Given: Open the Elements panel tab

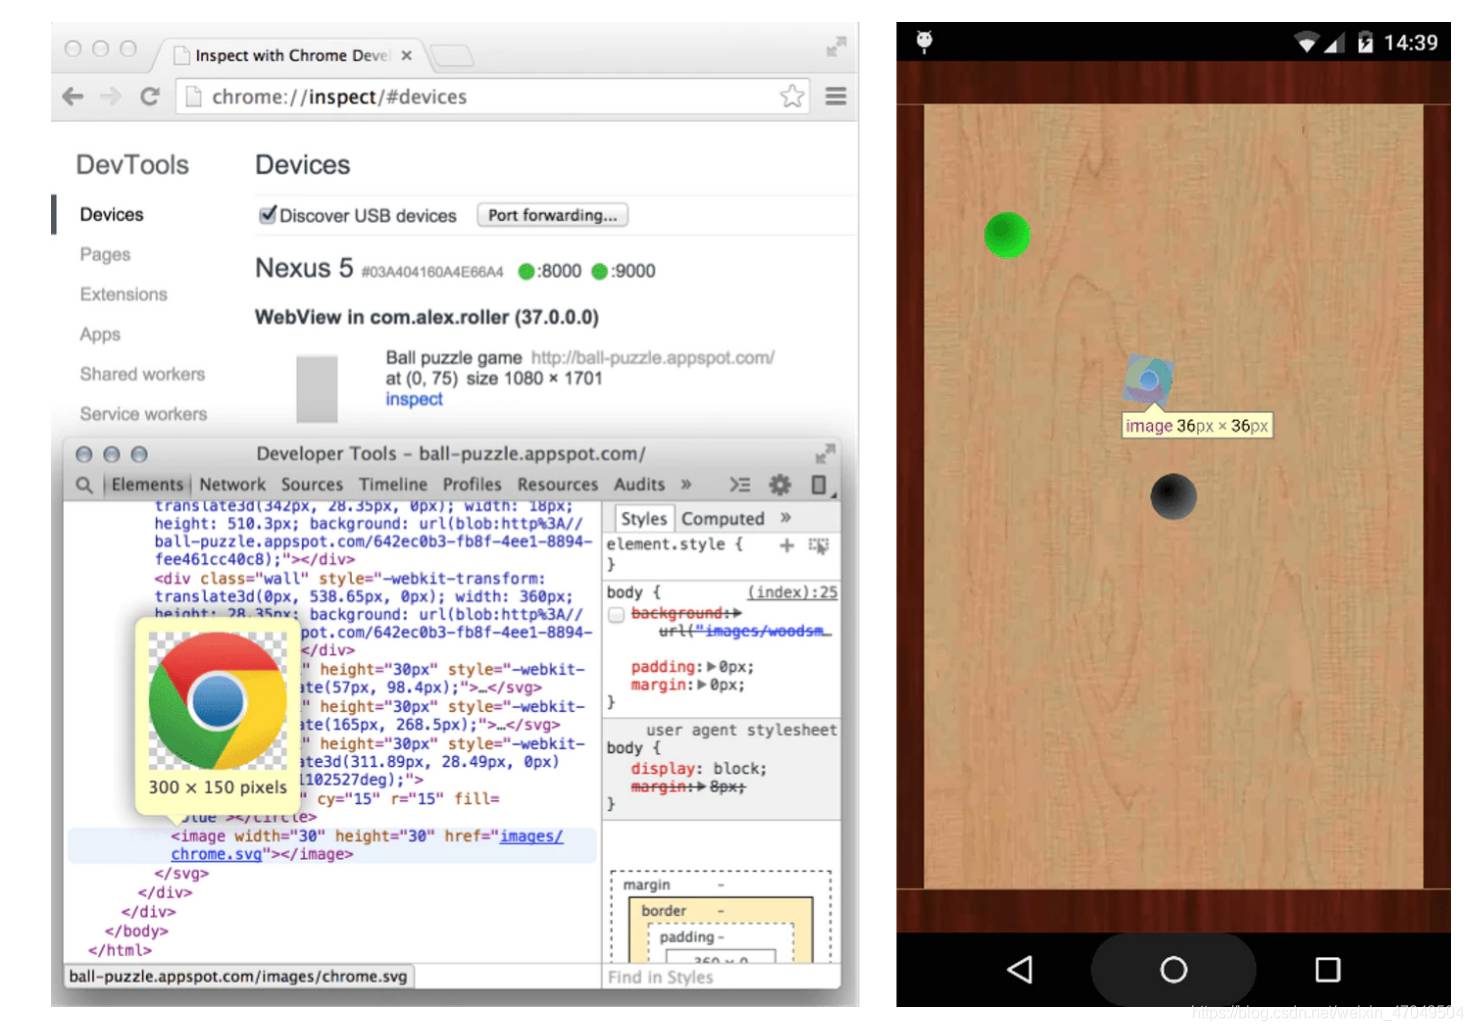Looking at the screenshot, I should coord(147,485).
